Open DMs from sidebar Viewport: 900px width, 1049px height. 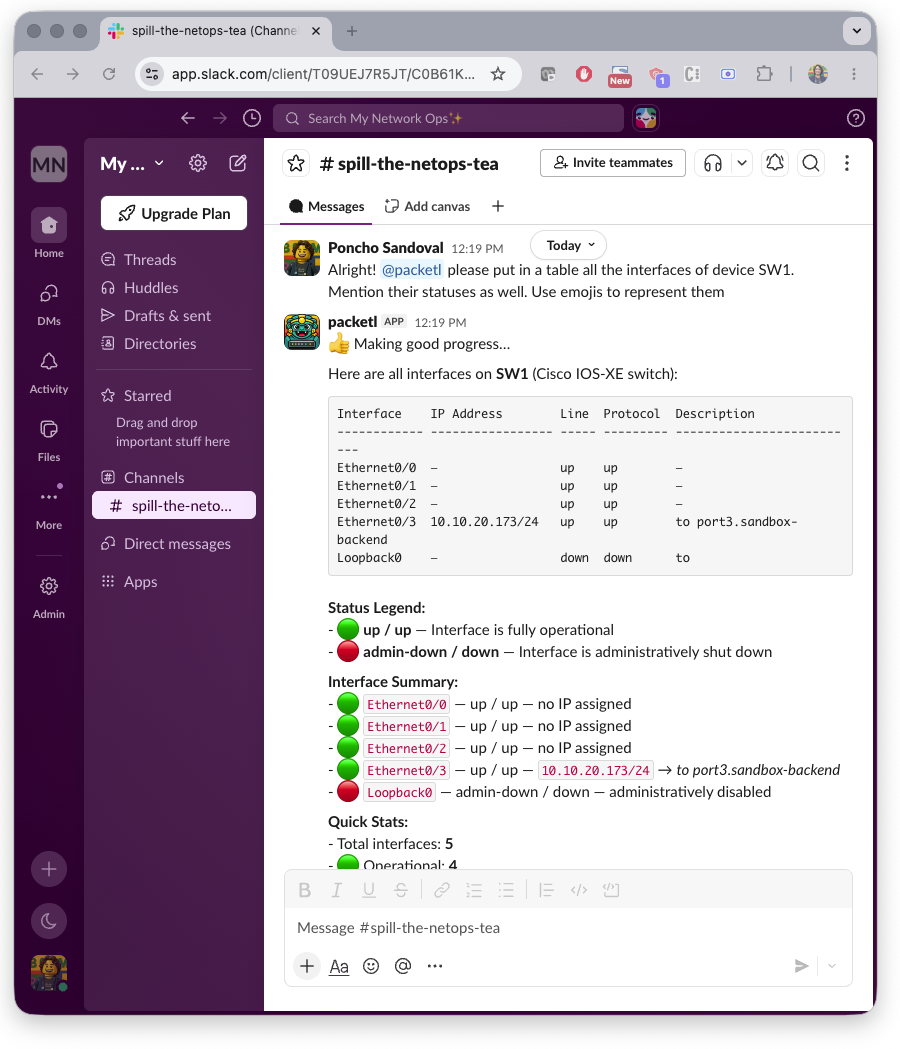point(49,303)
